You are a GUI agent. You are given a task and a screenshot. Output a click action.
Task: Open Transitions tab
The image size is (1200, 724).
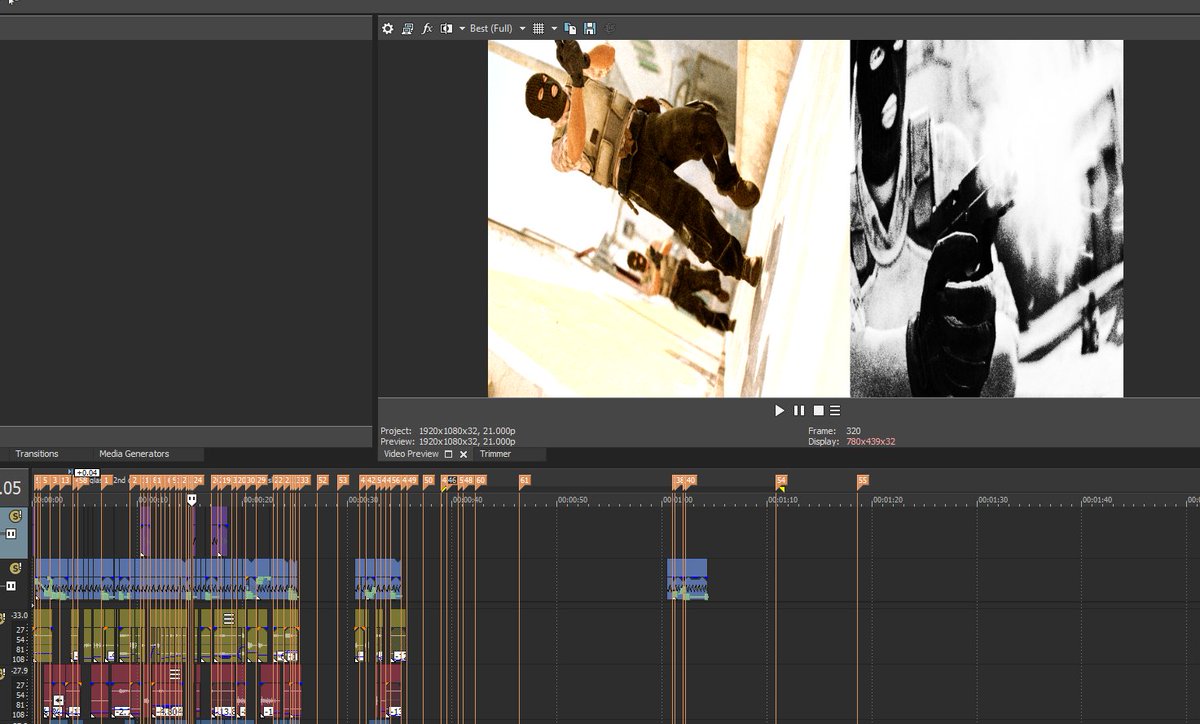tap(37, 454)
